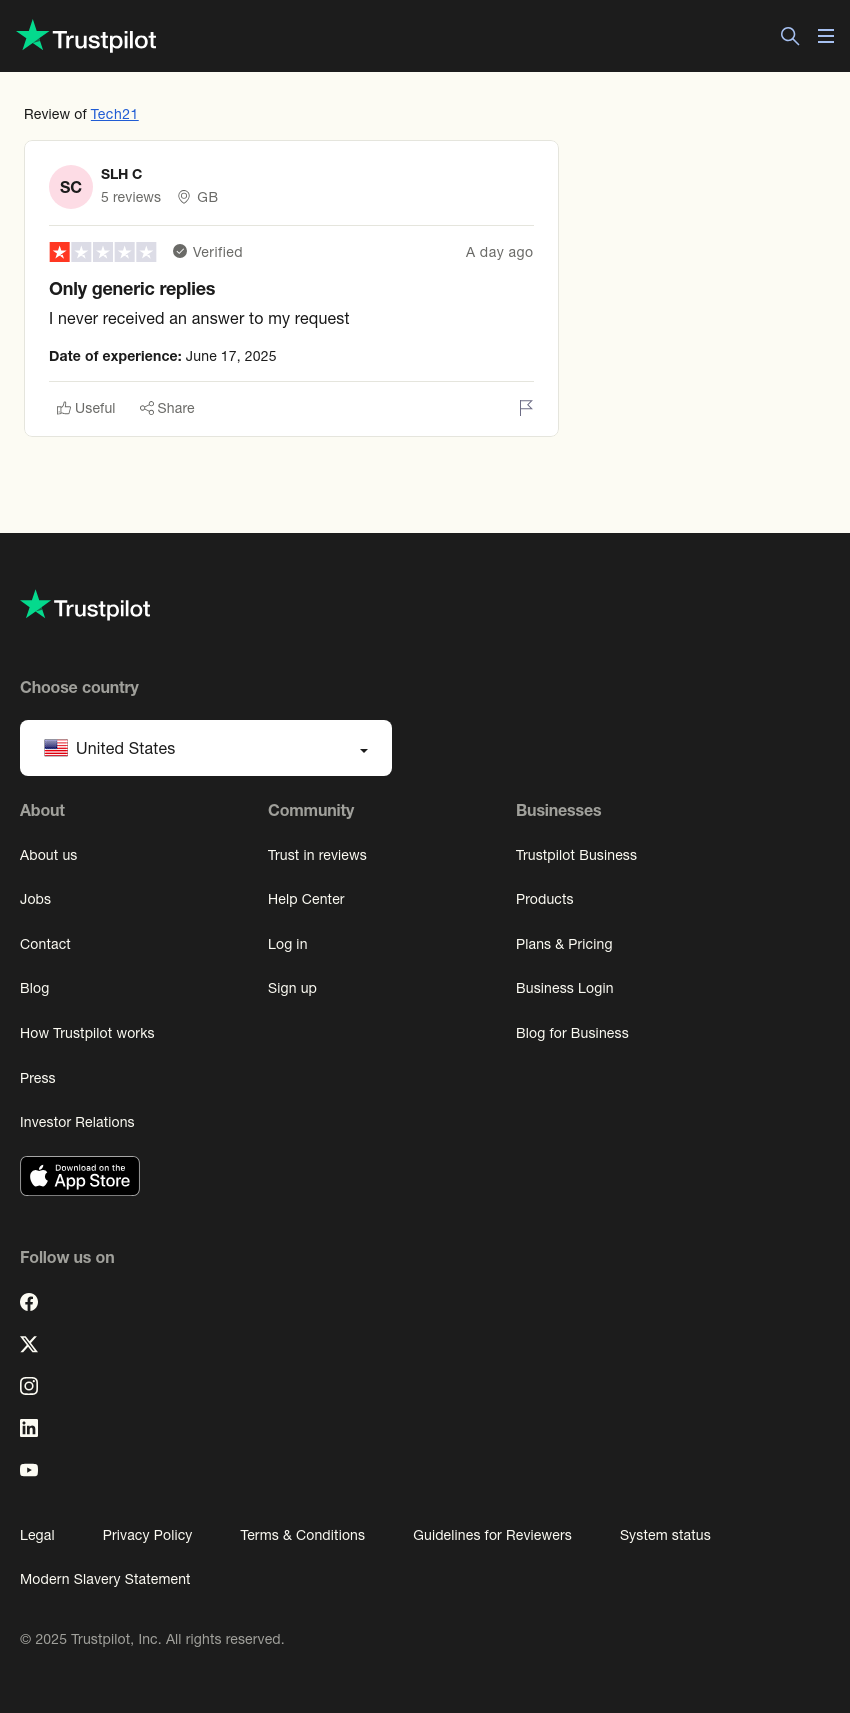This screenshot has height=1713, width=850.
Task: Click review title Only generic replies
Action: click(132, 289)
